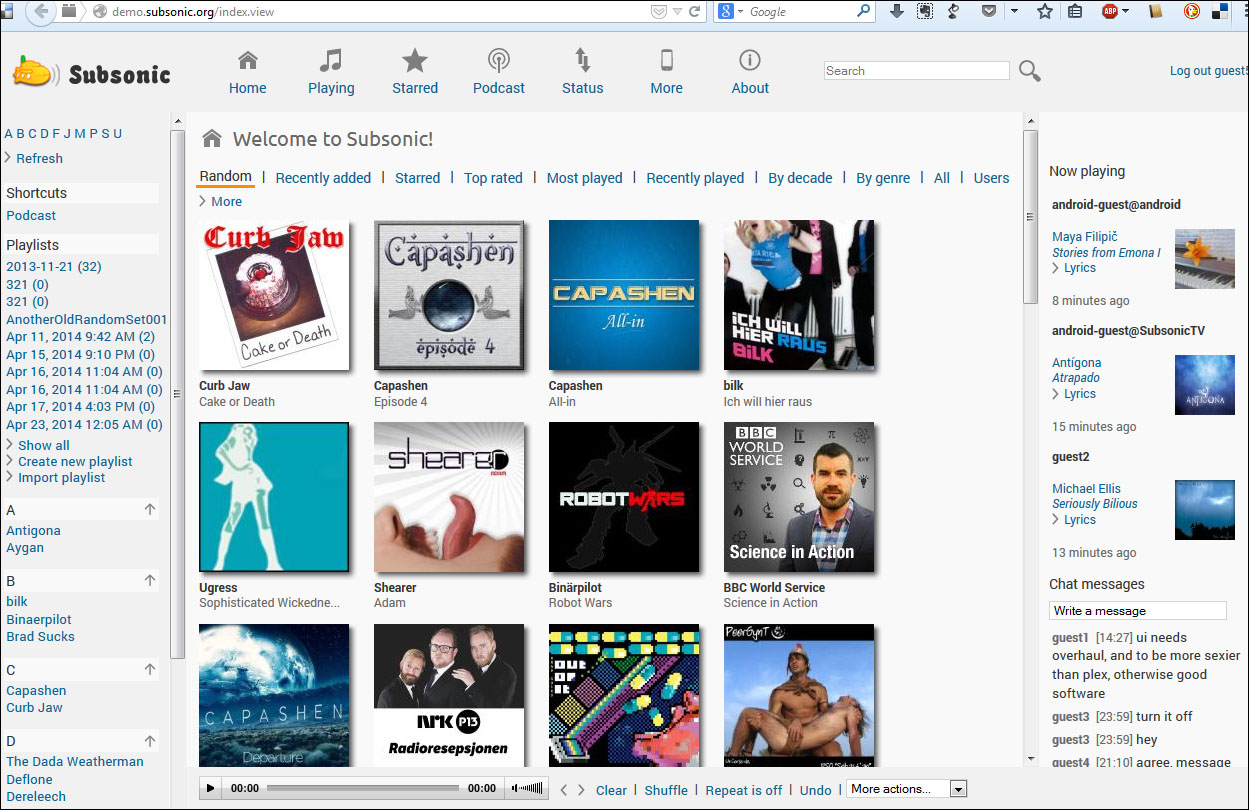The image size is (1249, 810).
Task: Open the browser Downloads arrow
Action: tap(896, 12)
